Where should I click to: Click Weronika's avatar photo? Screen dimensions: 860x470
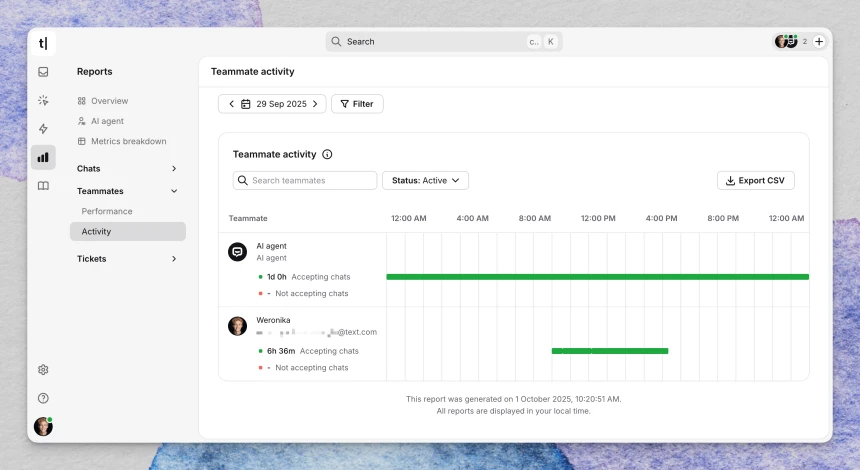pyautogui.click(x=237, y=326)
